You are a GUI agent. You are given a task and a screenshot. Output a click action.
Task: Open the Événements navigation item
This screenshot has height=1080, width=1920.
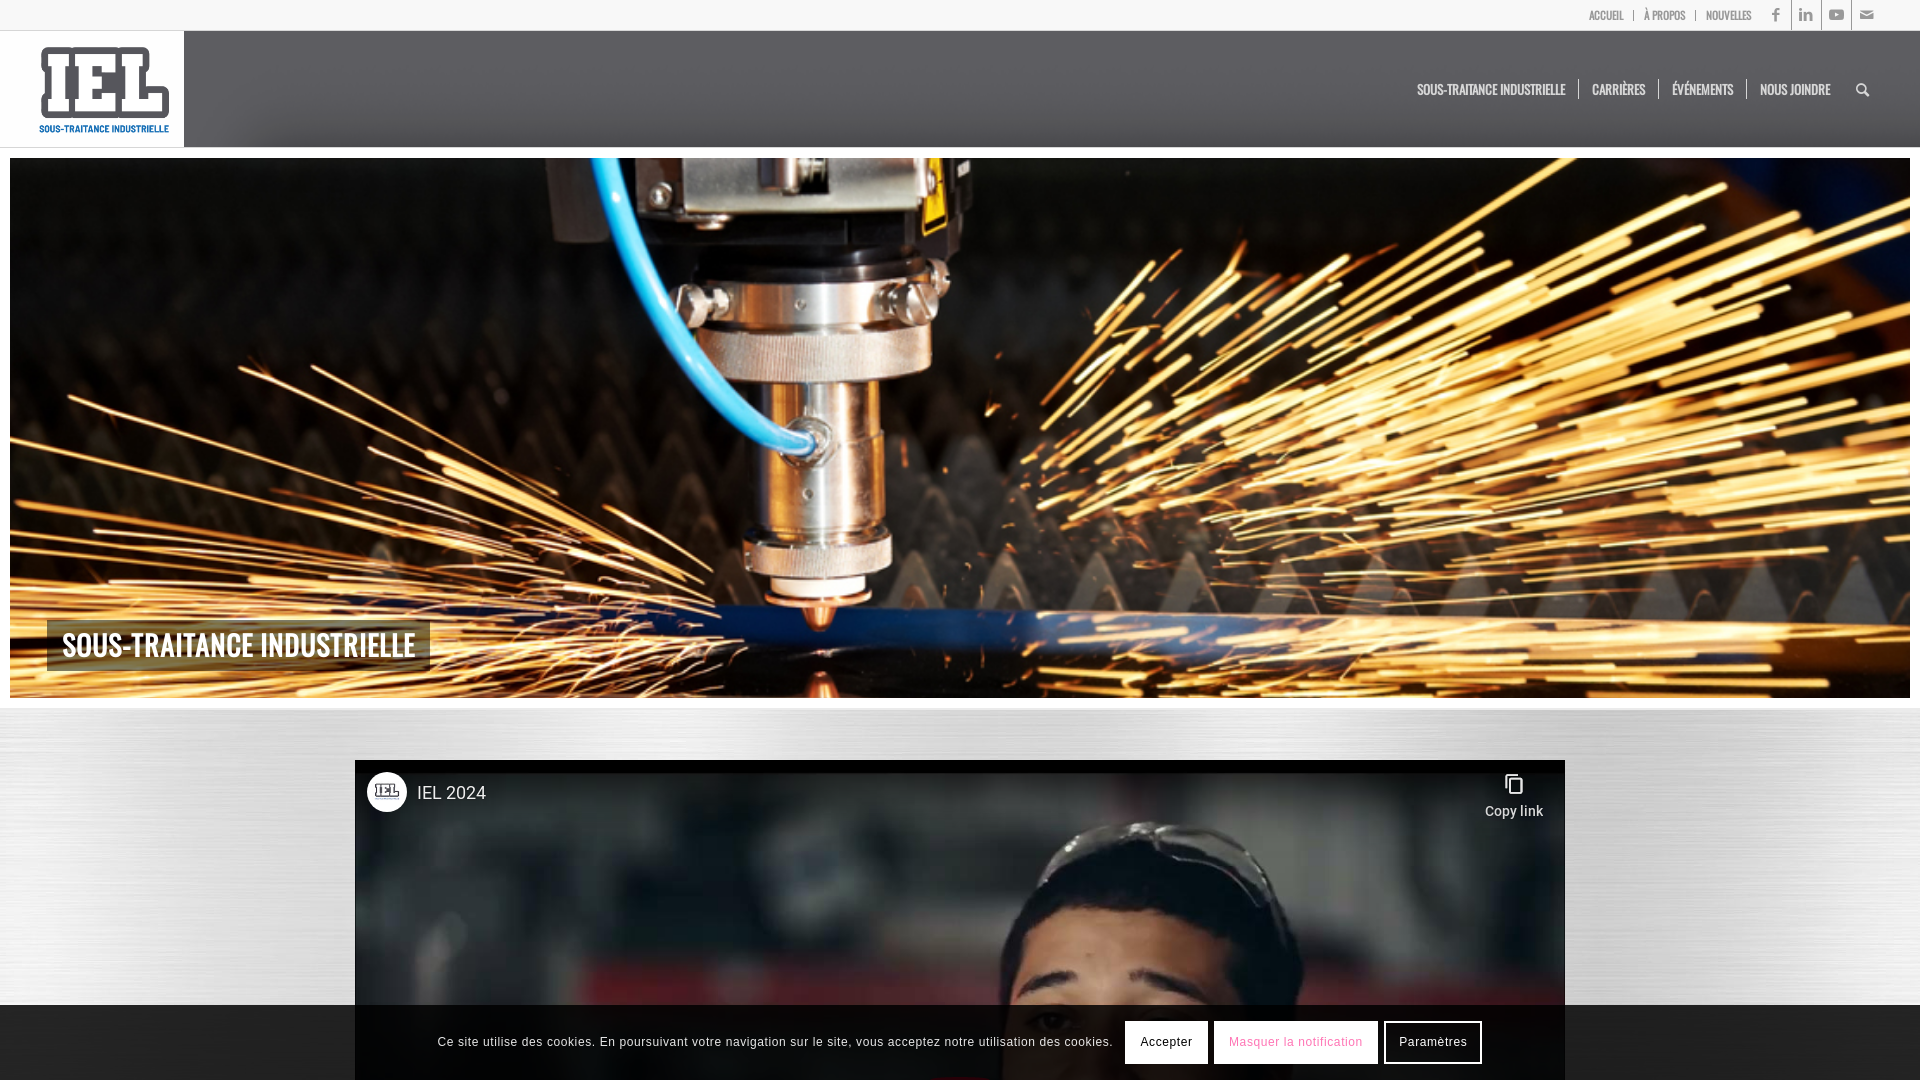click(x=1702, y=89)
